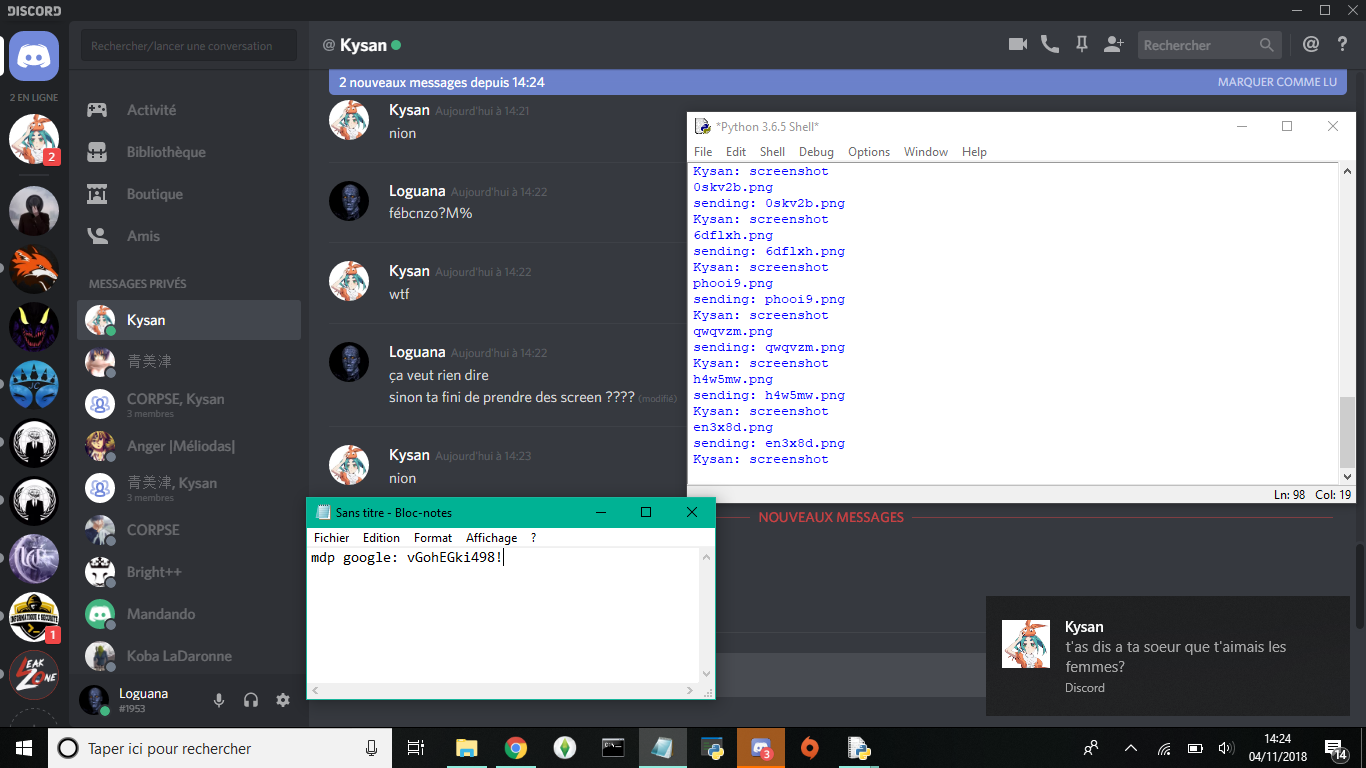
Task: Open Boutique in the sidebar
Action: pyautogui.click(x=189, y=194)
